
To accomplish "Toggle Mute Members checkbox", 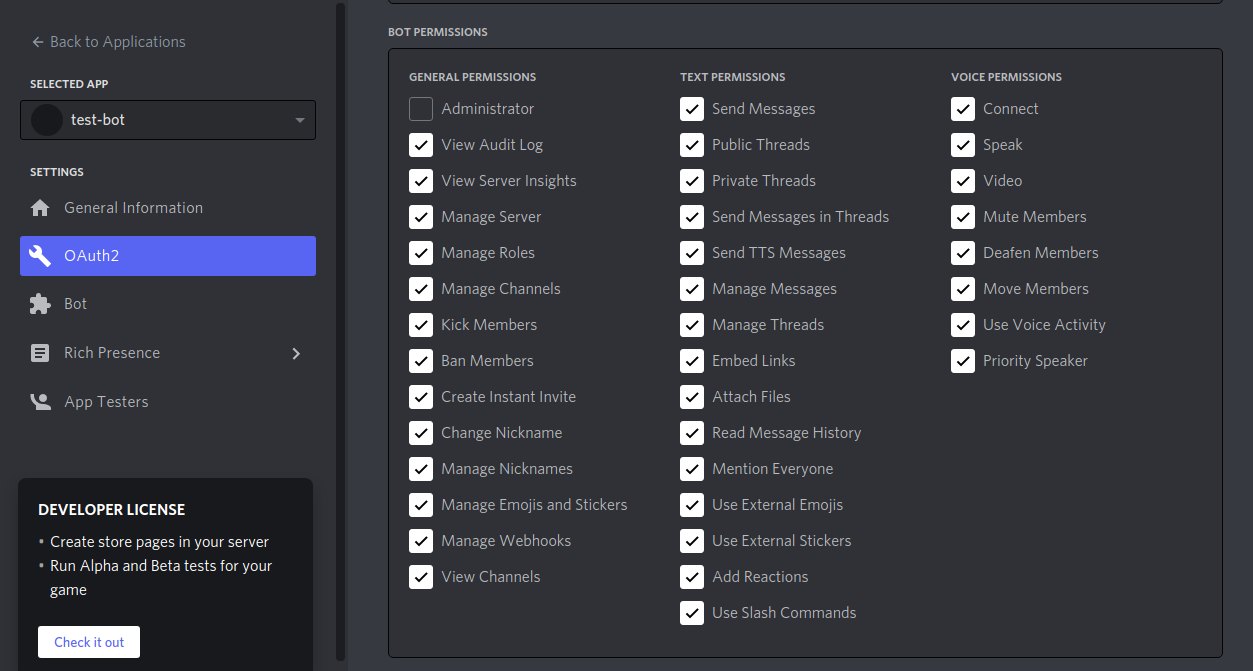I will (x=963, y=217).
